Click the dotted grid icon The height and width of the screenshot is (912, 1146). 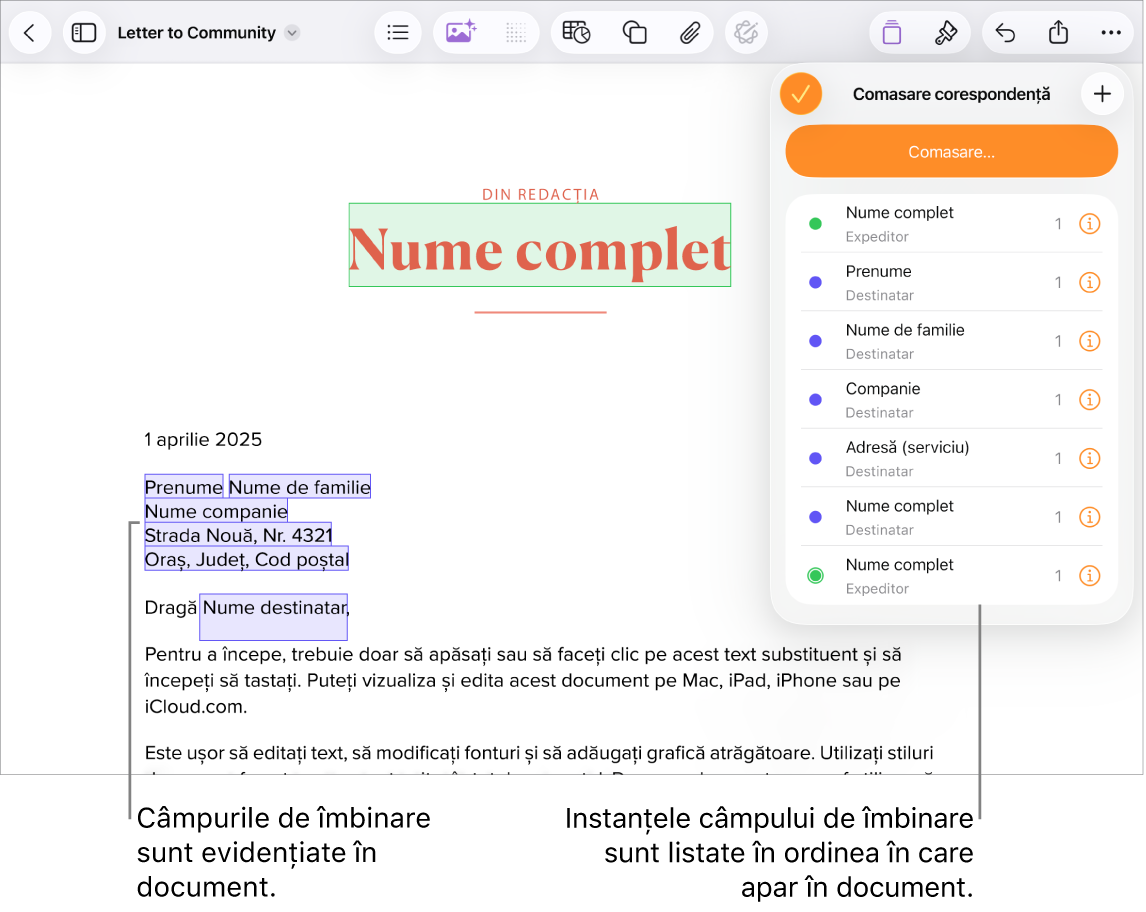coord(515,33)
